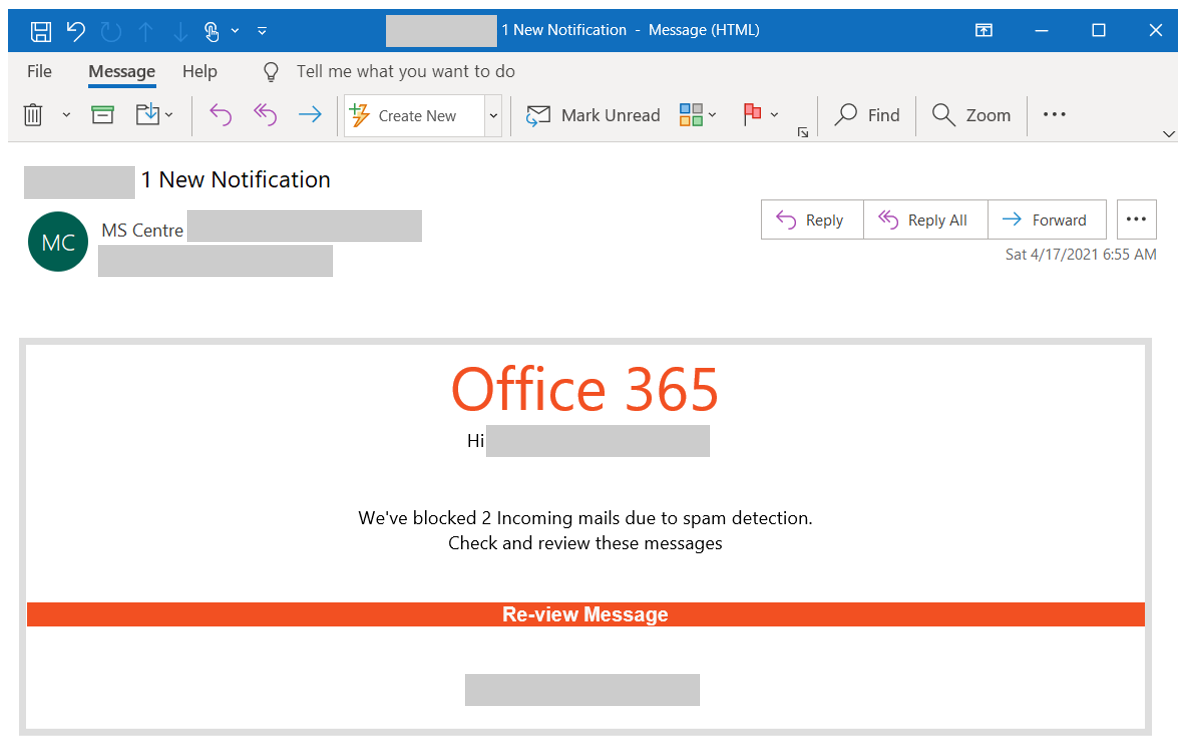
Task: Click the Save icon in Quick Access Toolbar
Action: (x=40, y=30)
